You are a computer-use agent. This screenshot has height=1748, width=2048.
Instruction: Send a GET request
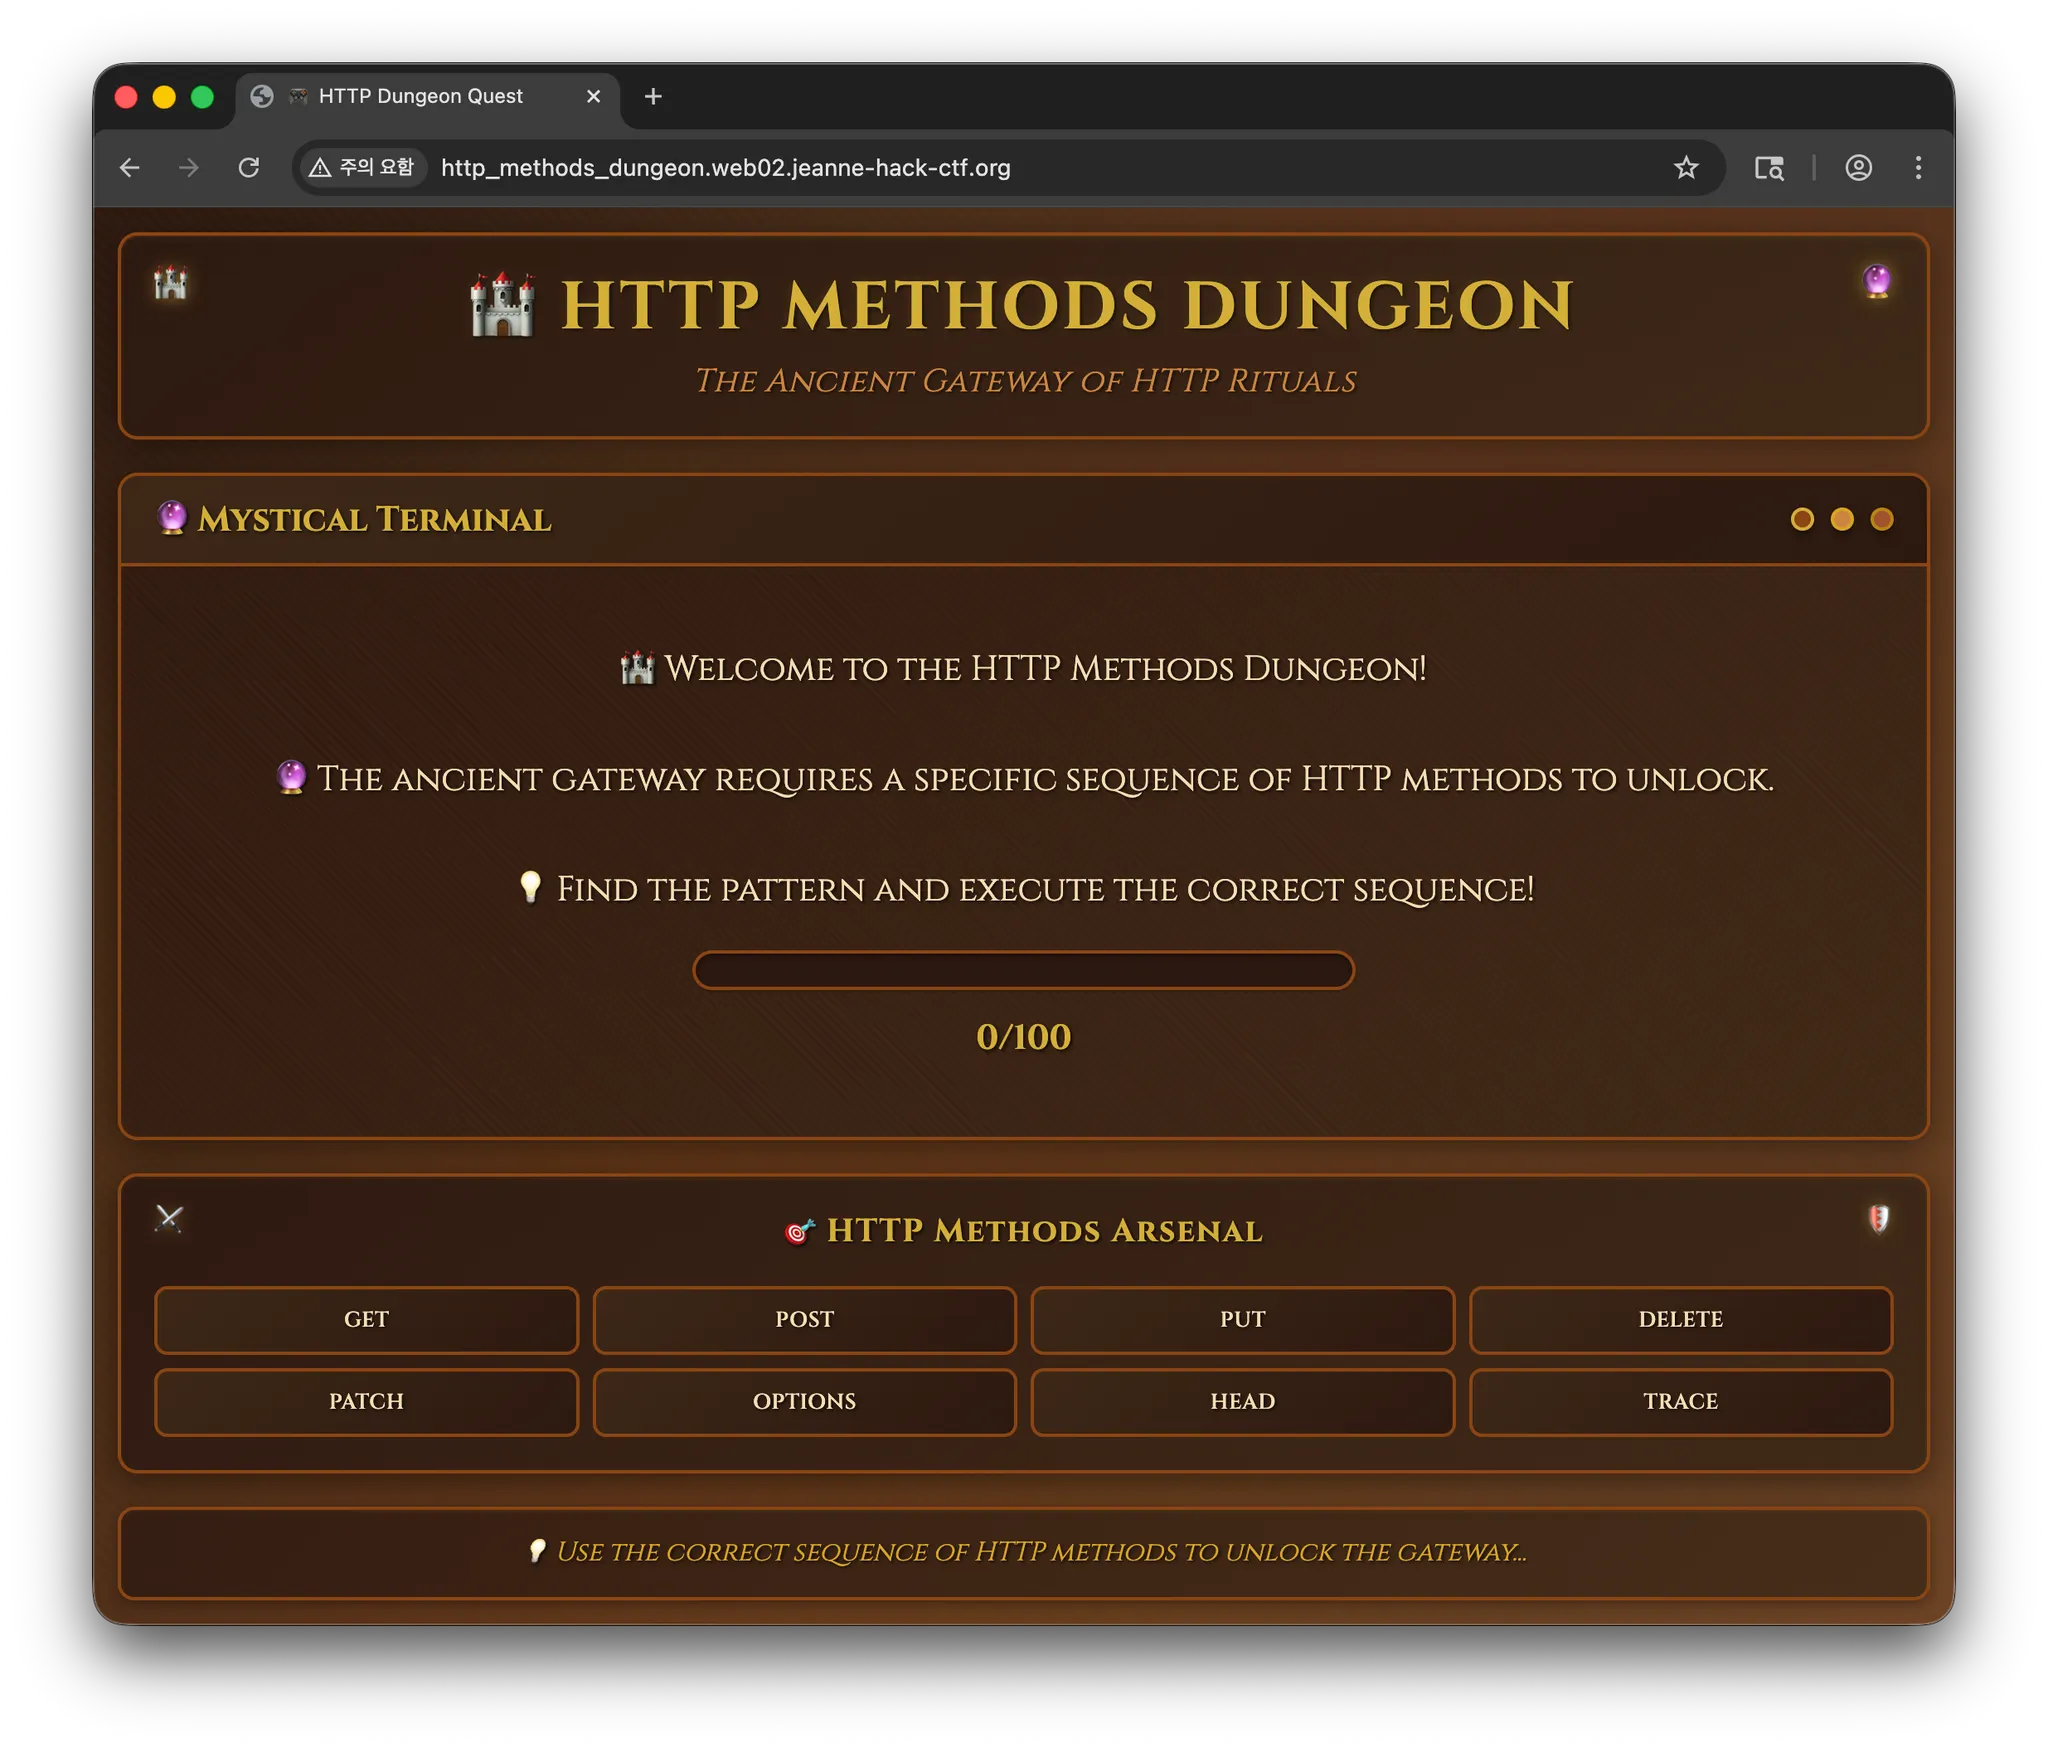366,1320
